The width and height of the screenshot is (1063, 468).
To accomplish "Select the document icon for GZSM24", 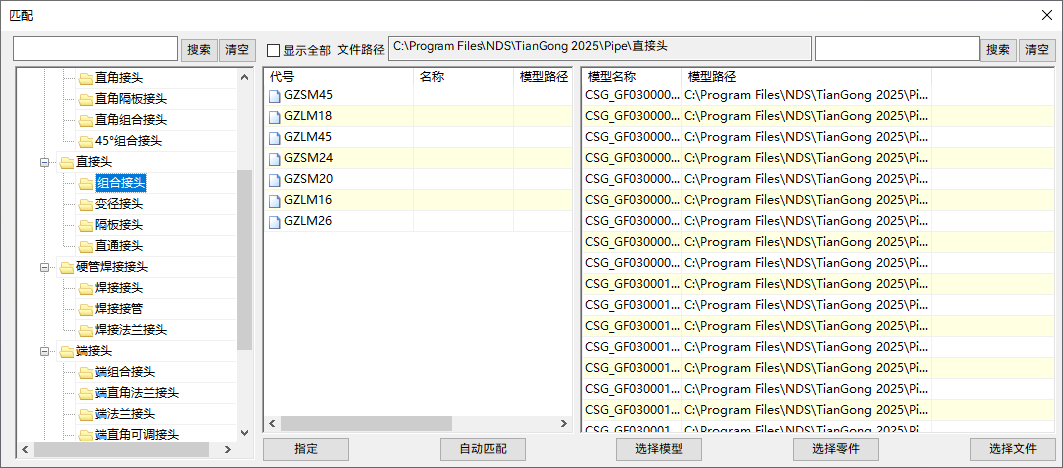I will 274,158.
